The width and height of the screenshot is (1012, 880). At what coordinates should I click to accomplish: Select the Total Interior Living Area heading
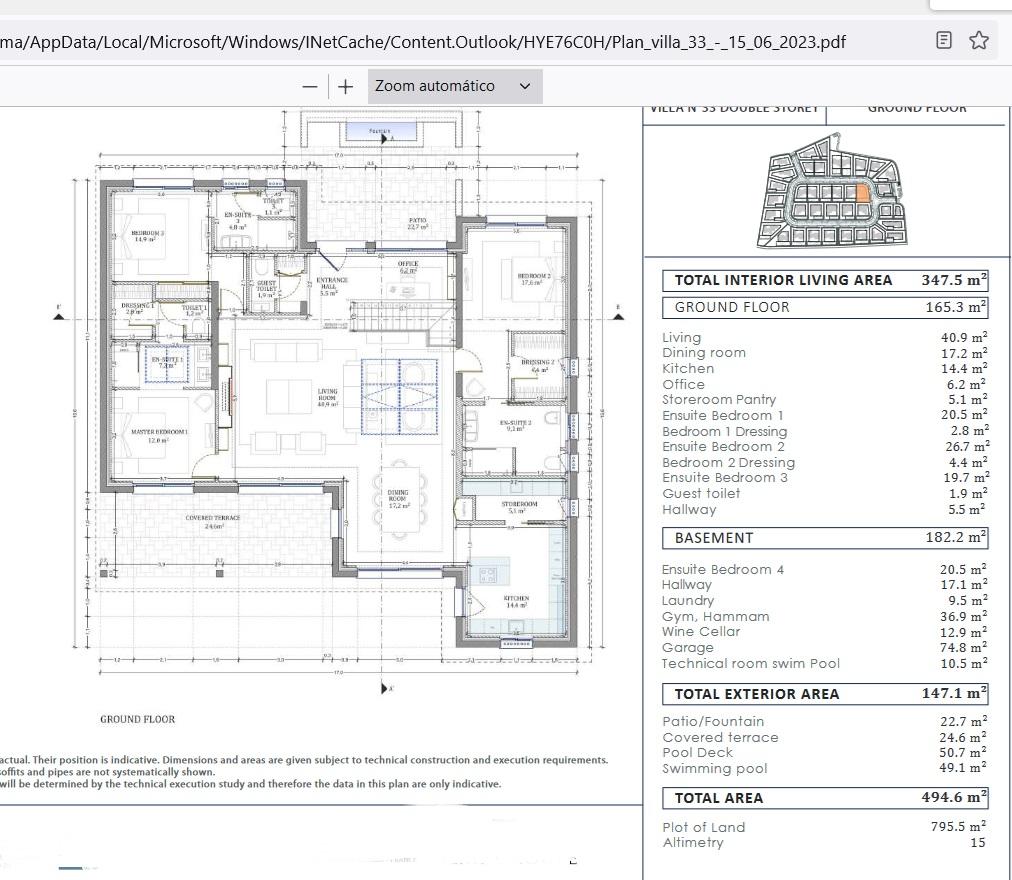[783, 280]
